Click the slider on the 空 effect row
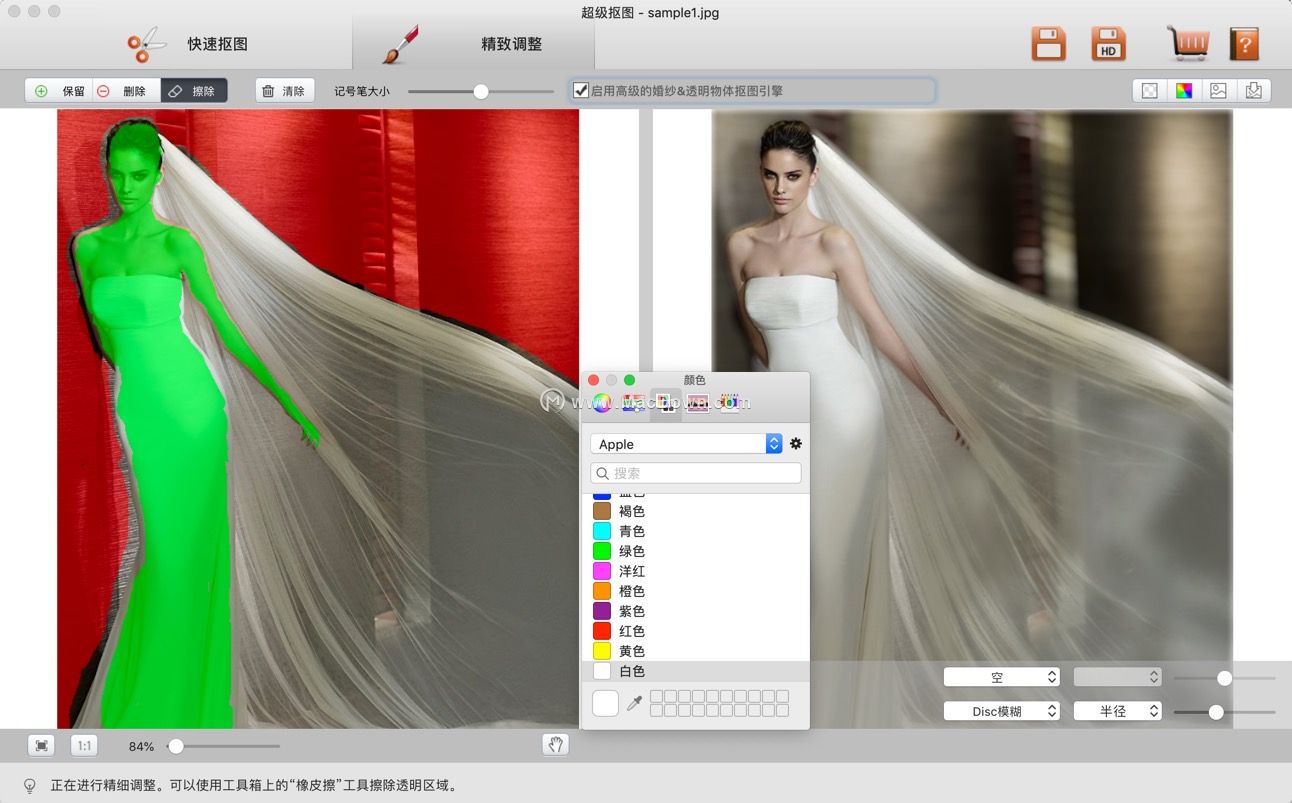This screenshot has width=1292, height=803. click(1224, 678)
